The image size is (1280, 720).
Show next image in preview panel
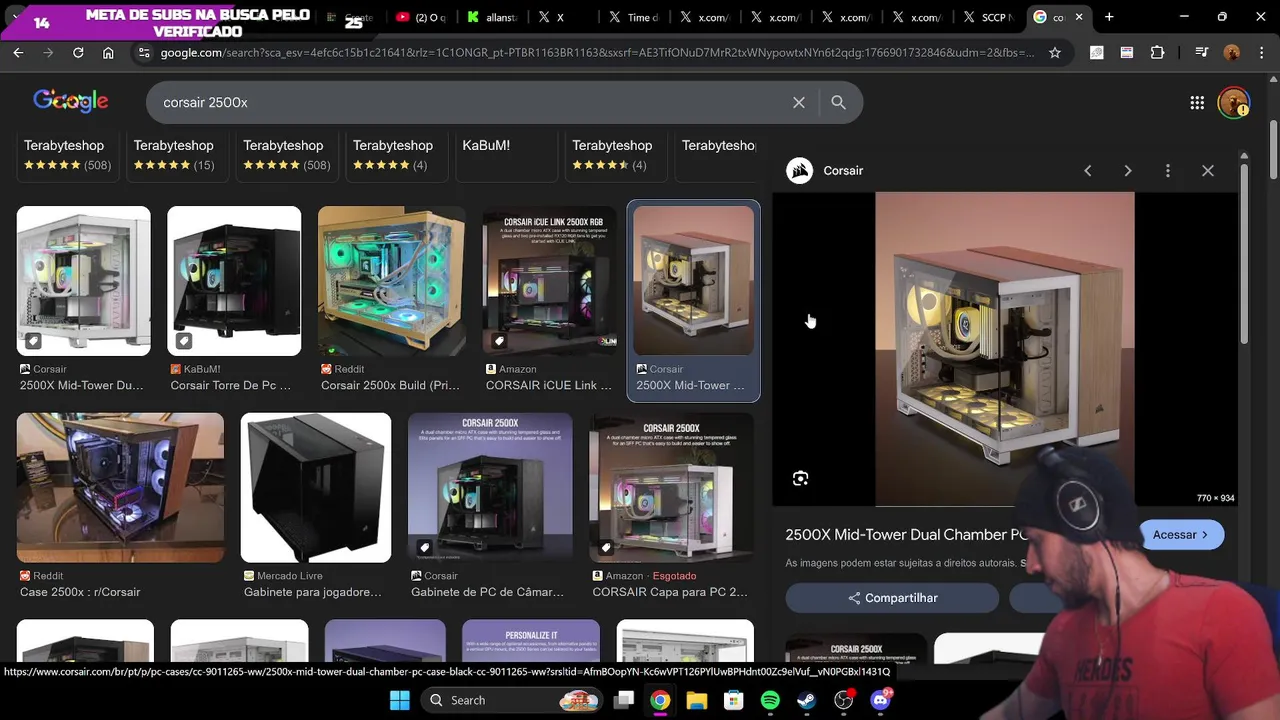pos(1128,171)
